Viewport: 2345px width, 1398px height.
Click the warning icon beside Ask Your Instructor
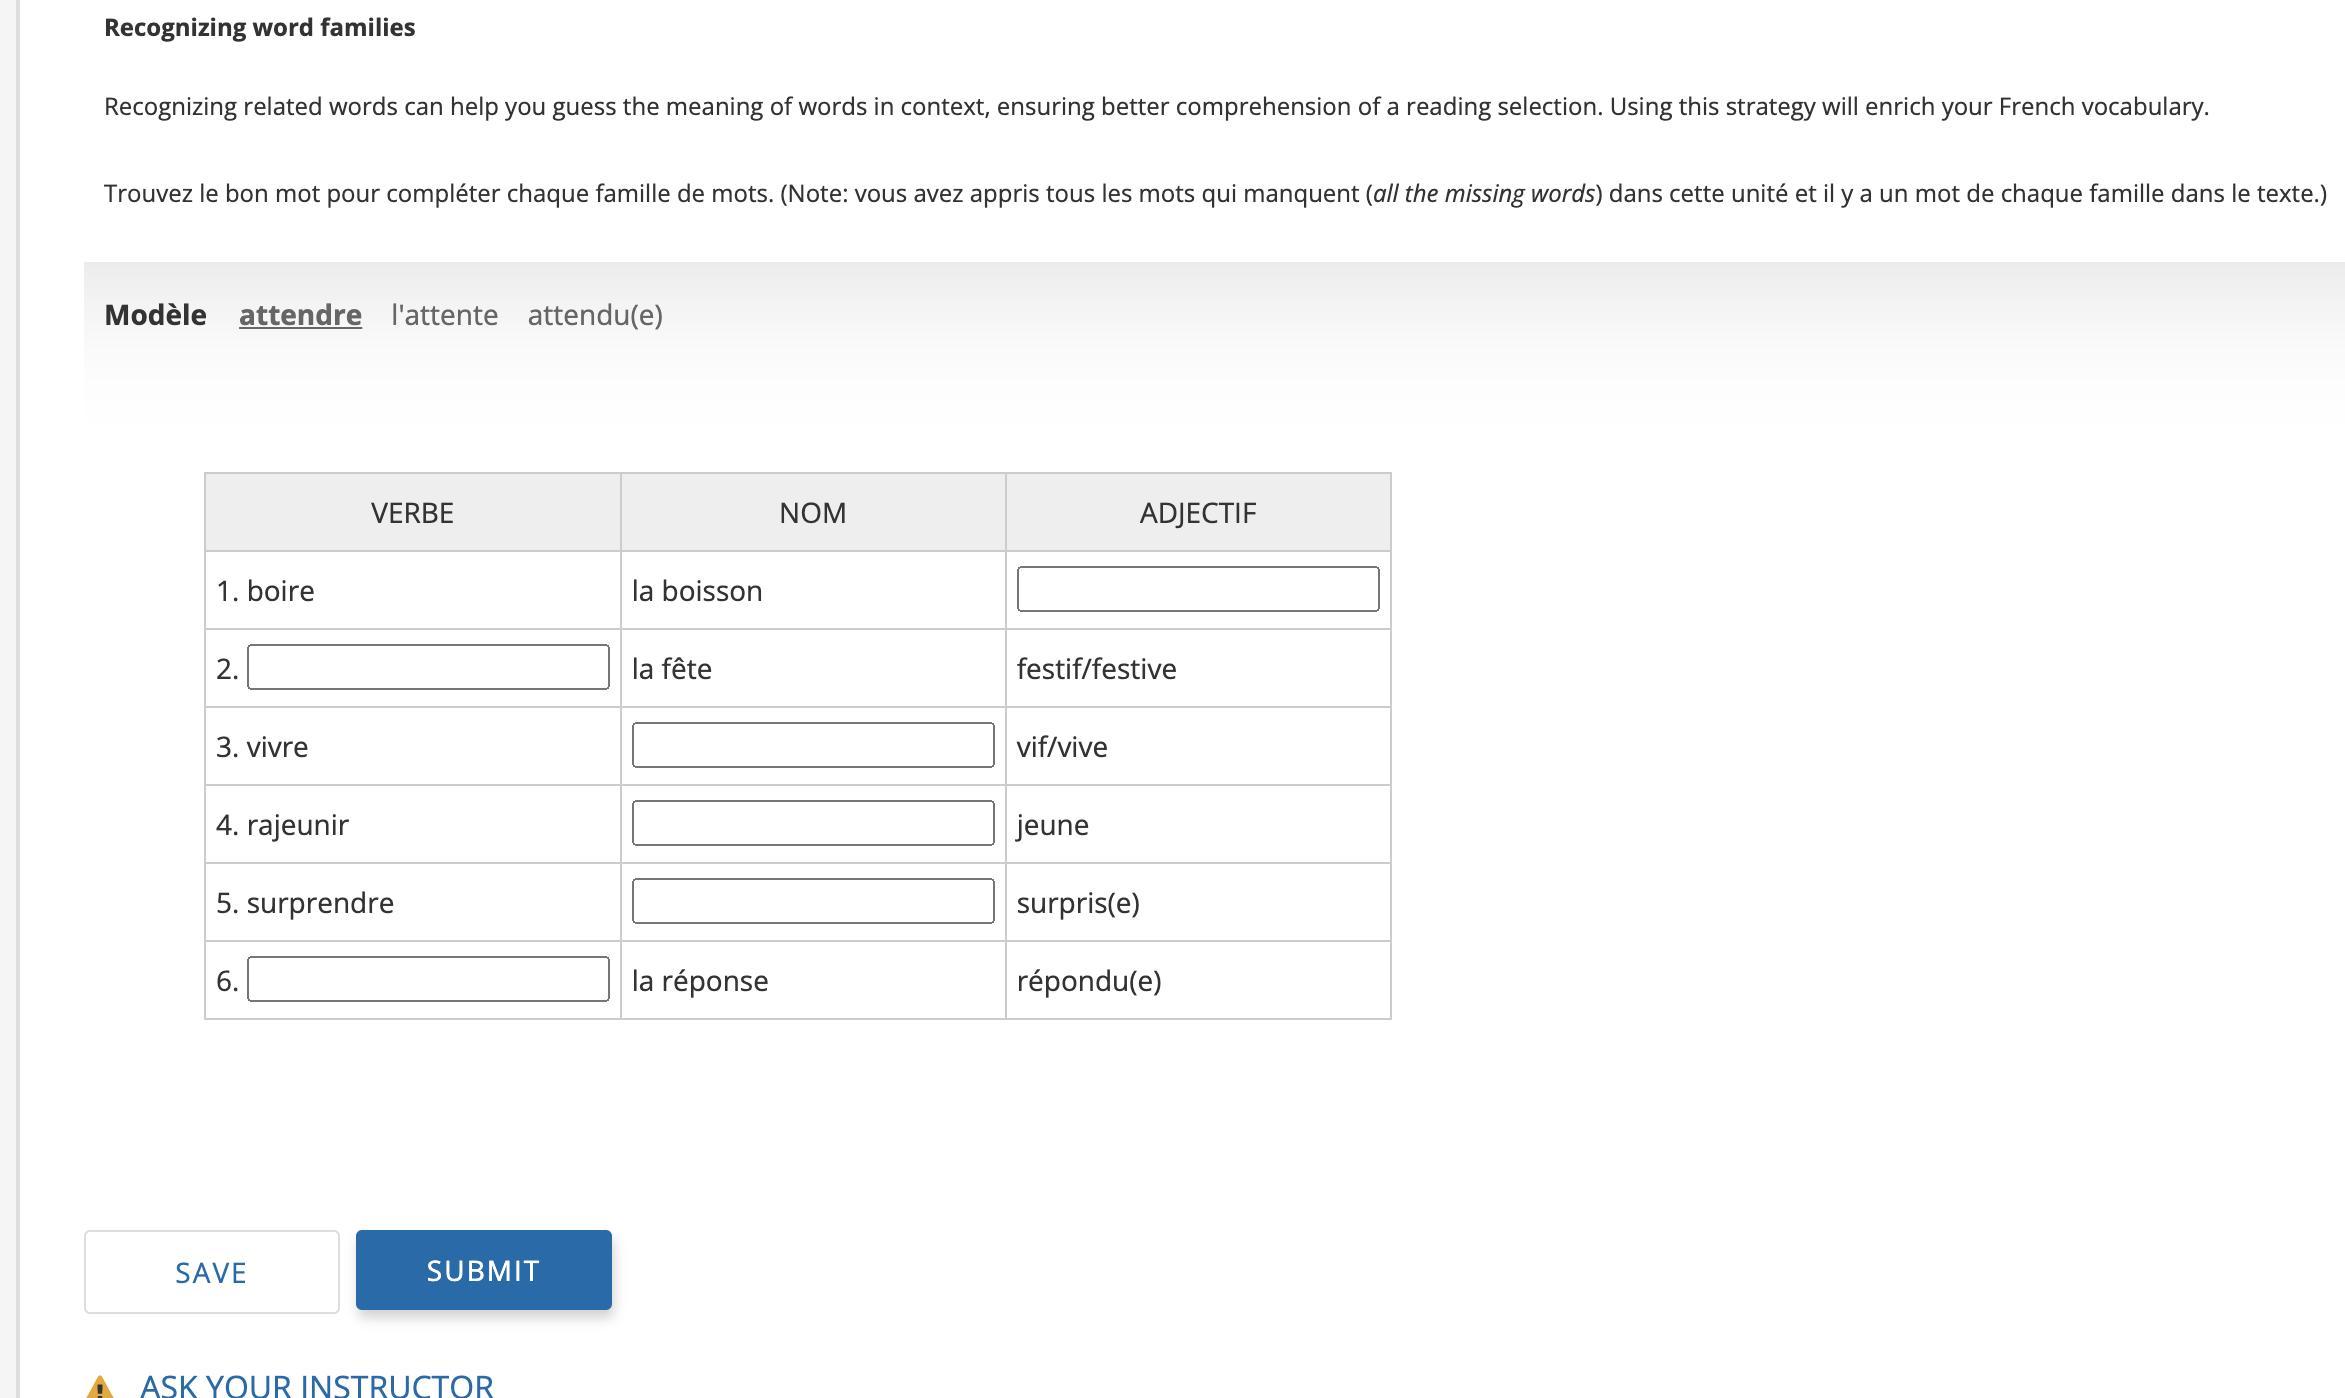99,1387
